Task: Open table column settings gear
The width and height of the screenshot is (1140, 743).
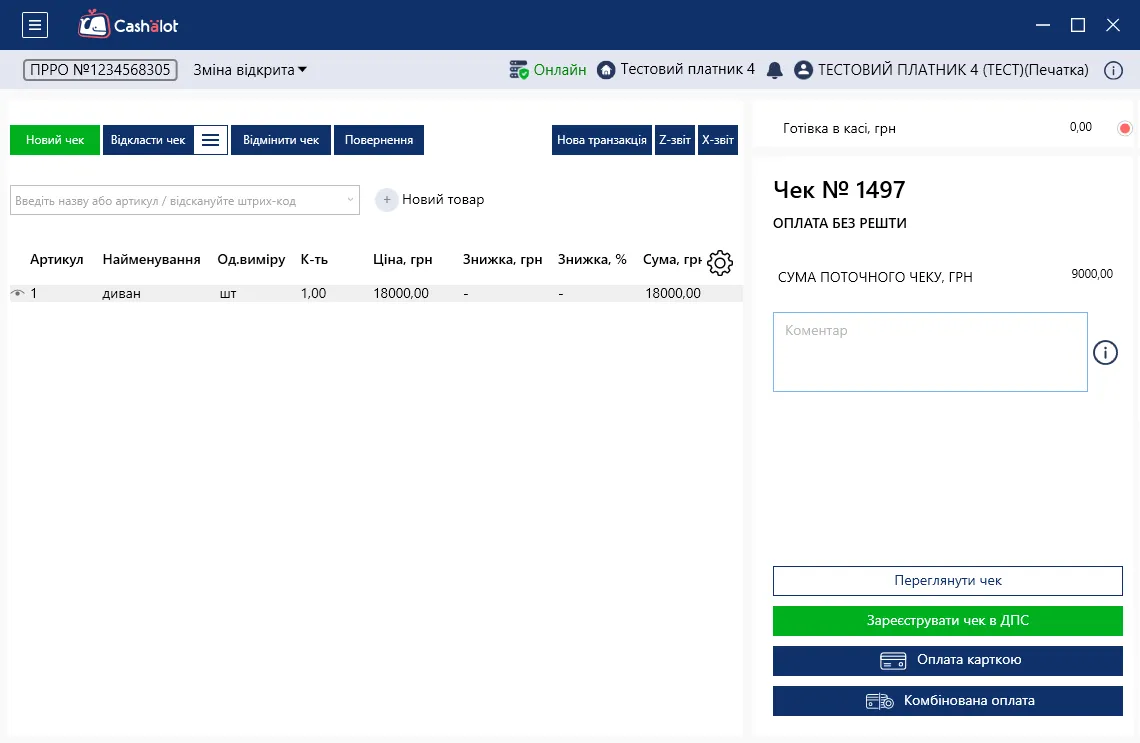Action: (x=720, y=262)
